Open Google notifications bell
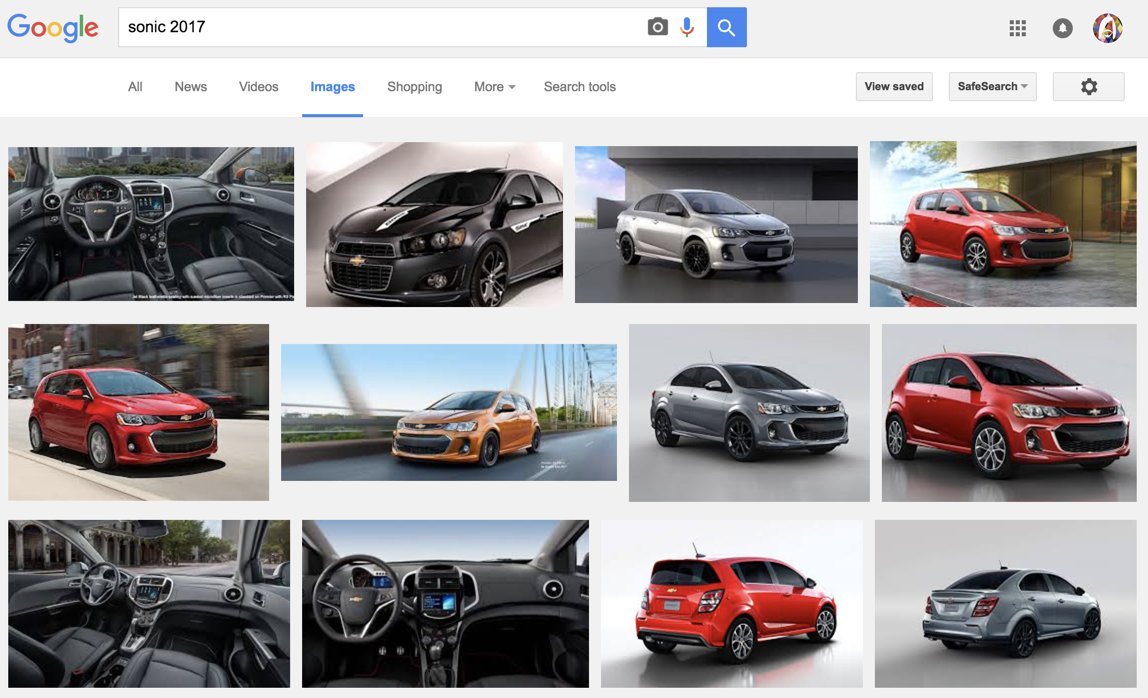Screen dimensions: 1148x698 [1062, 28]
